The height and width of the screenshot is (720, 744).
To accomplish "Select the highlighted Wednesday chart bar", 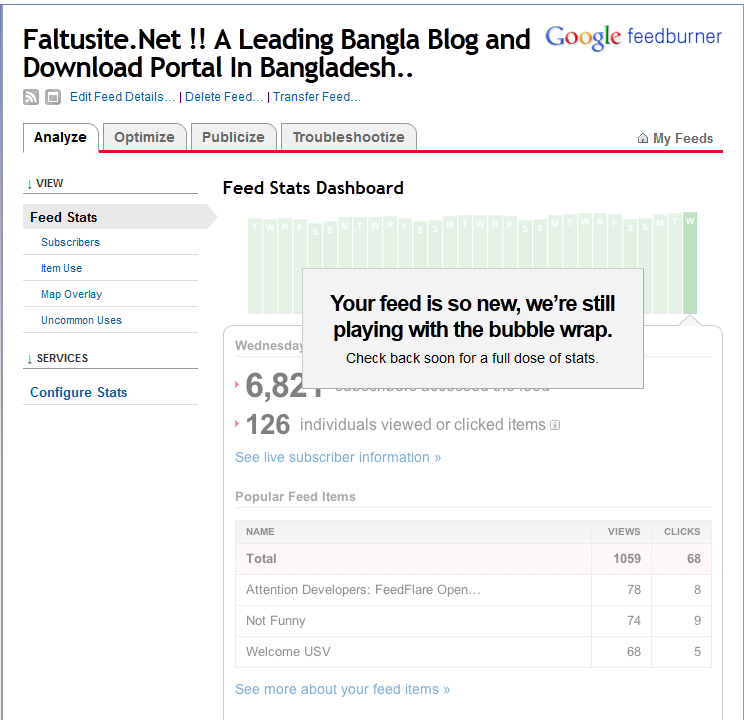I will coord(690,263).
